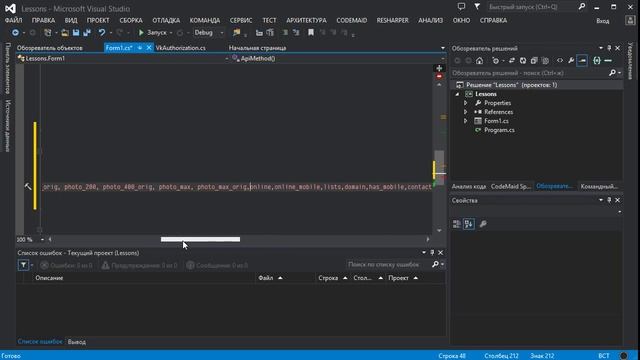Click the Categorized icon in Properties panel
This screenshot has width=640, height=360.
457,224
